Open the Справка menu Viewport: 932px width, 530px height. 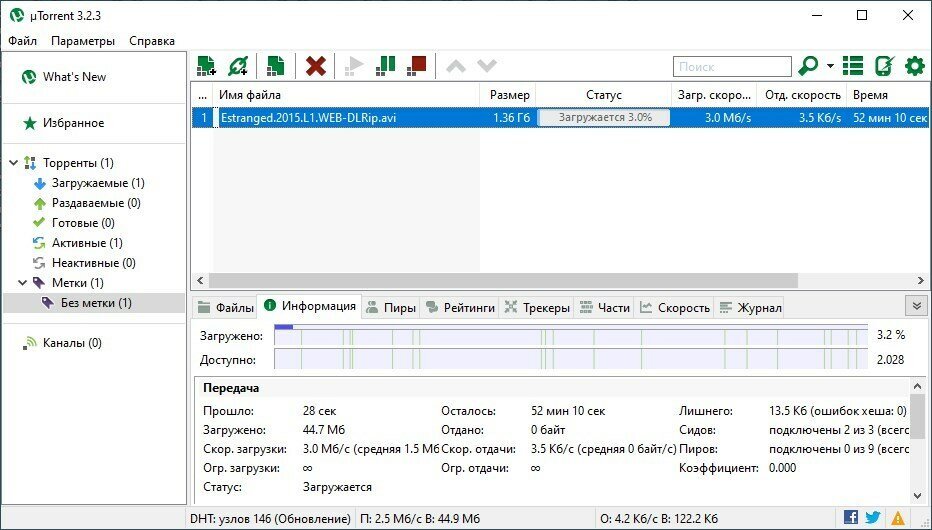point(152,41)
